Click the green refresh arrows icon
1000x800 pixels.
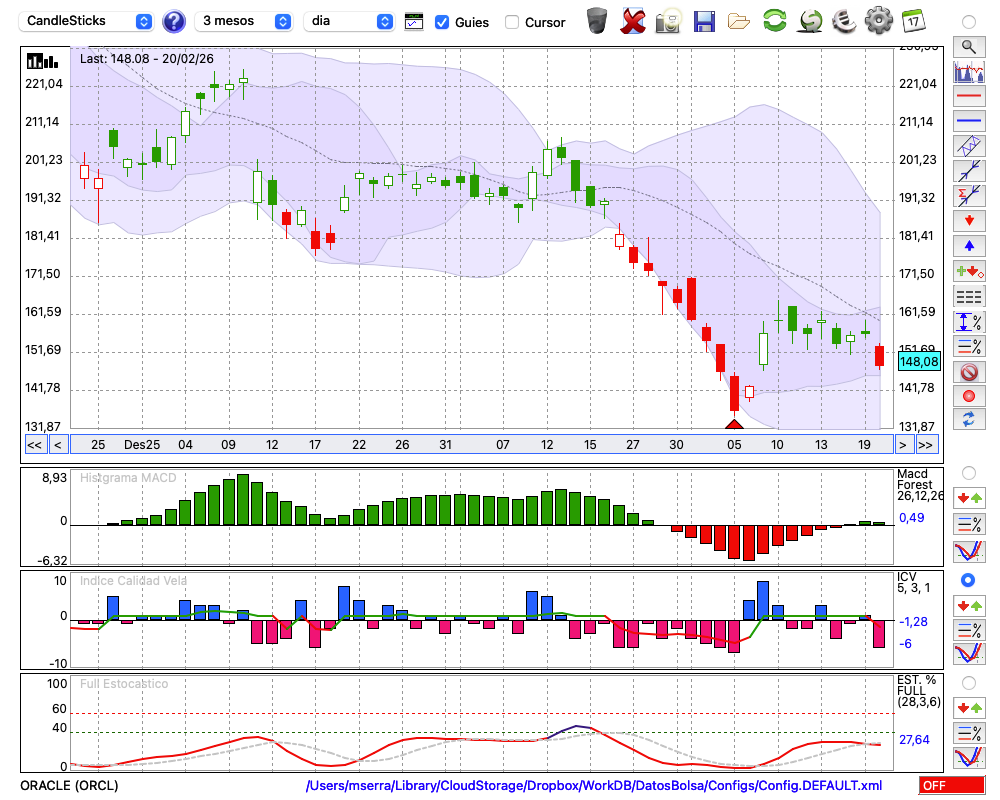pyautogui.click(x=774, y=20)
